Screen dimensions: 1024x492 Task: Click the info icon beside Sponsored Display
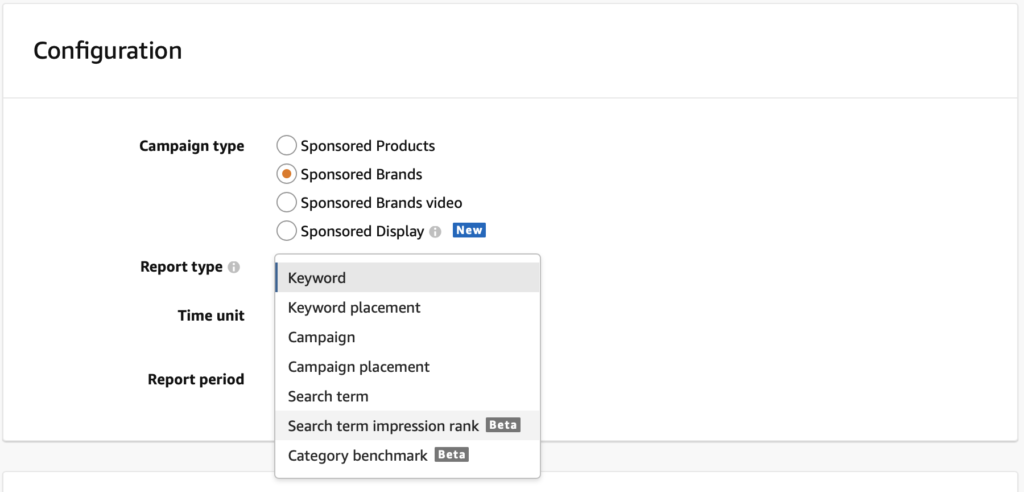(435, 231)
